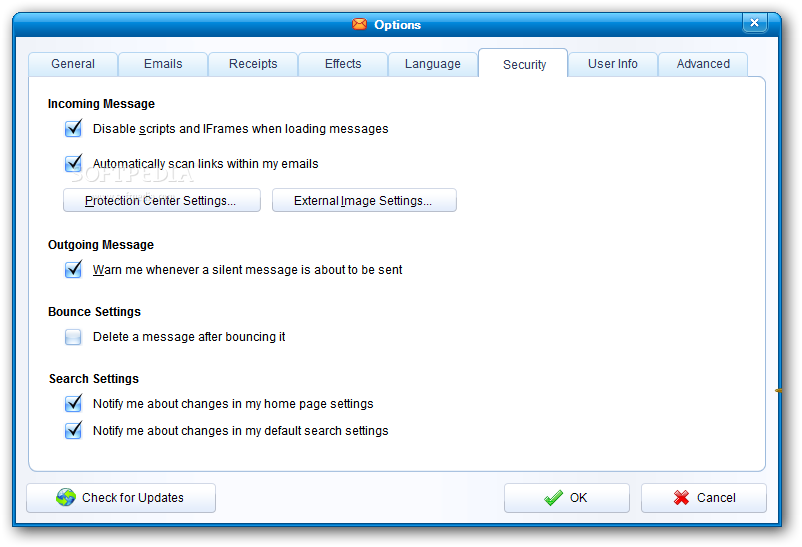This screenshot has width=802, height=547.
Task: Click the Options title text
Action: point(397,25)
